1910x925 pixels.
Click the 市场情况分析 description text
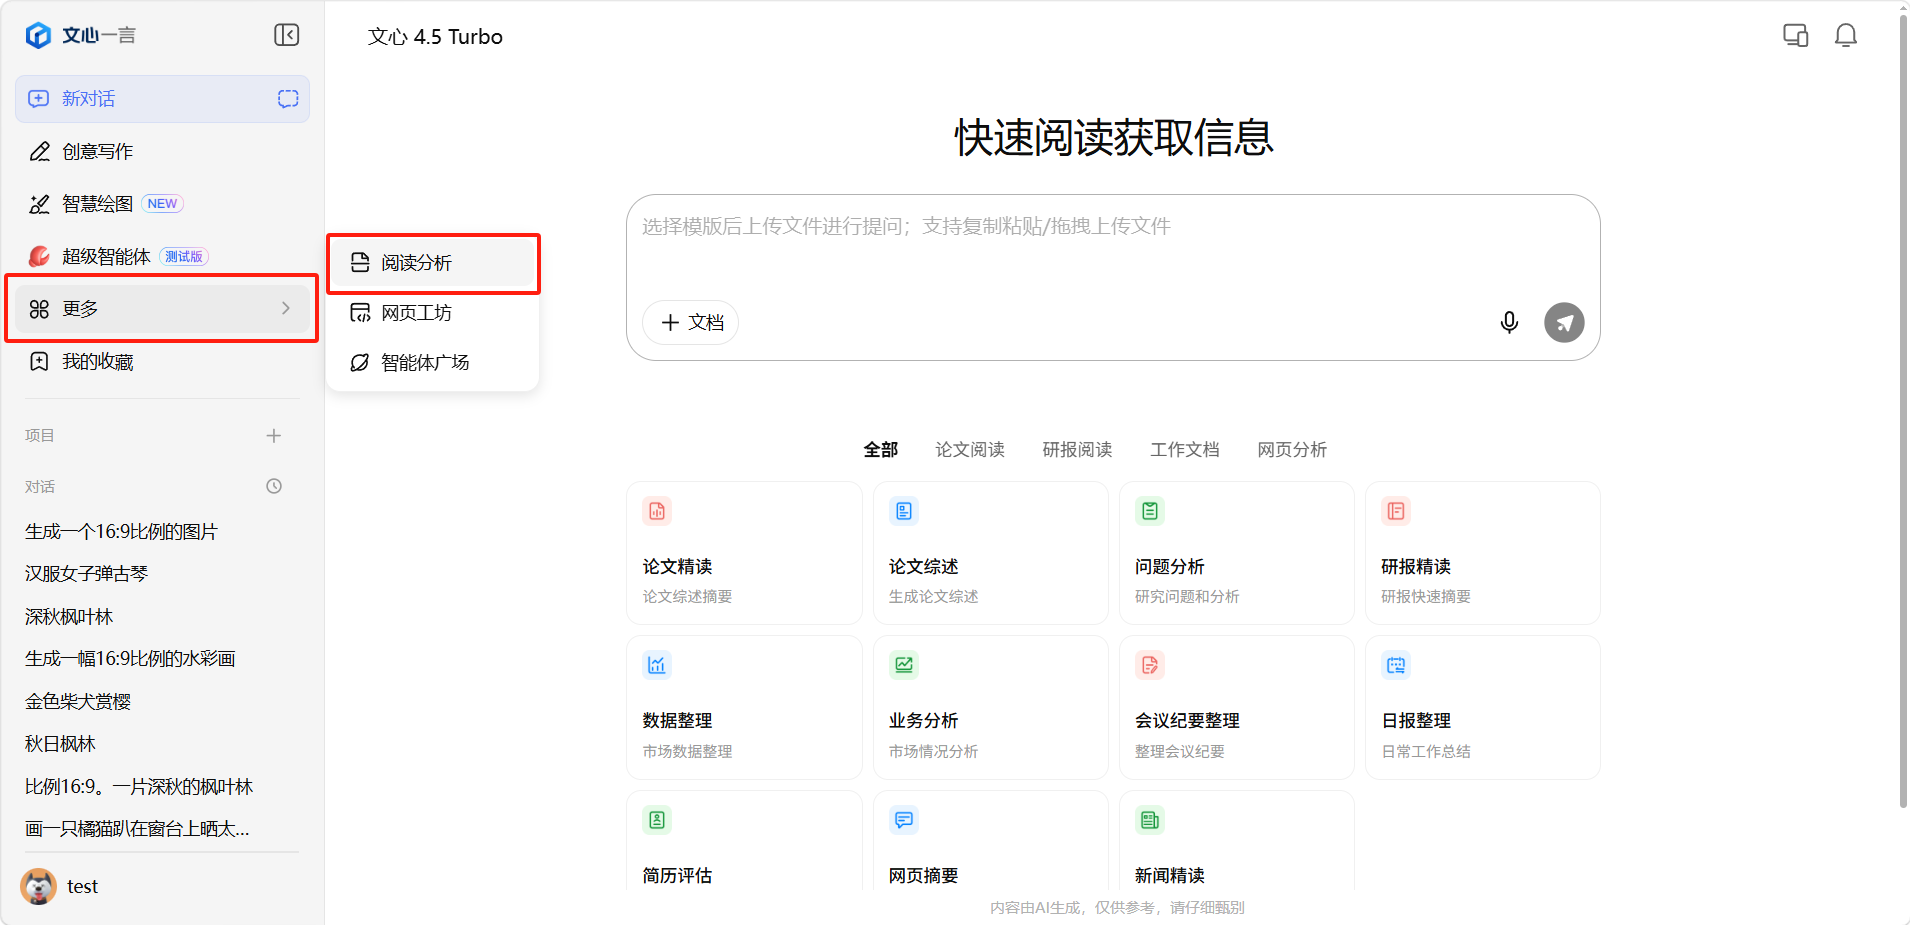tap(933, 752)
